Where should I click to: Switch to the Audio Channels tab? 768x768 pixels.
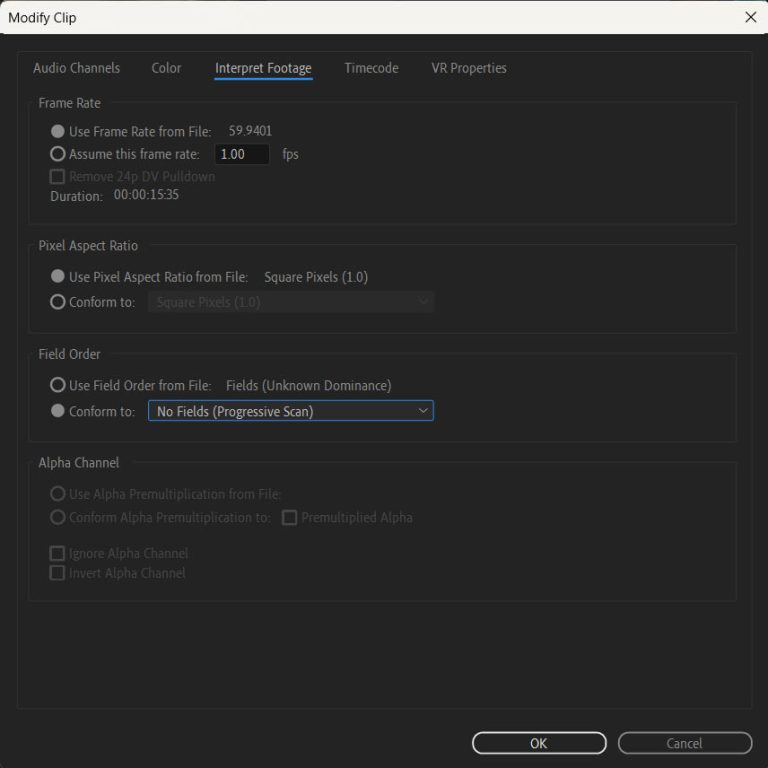point(76,68)
